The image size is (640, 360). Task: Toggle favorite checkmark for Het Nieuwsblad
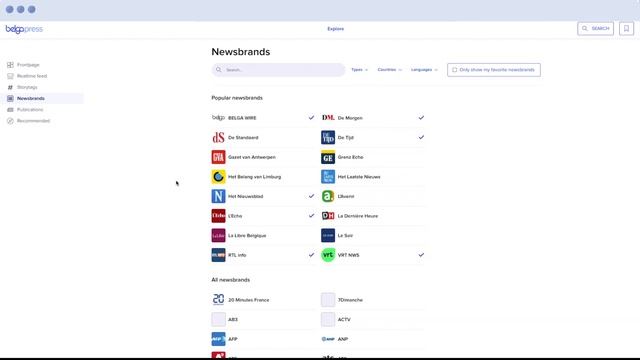tap(311, 196)
